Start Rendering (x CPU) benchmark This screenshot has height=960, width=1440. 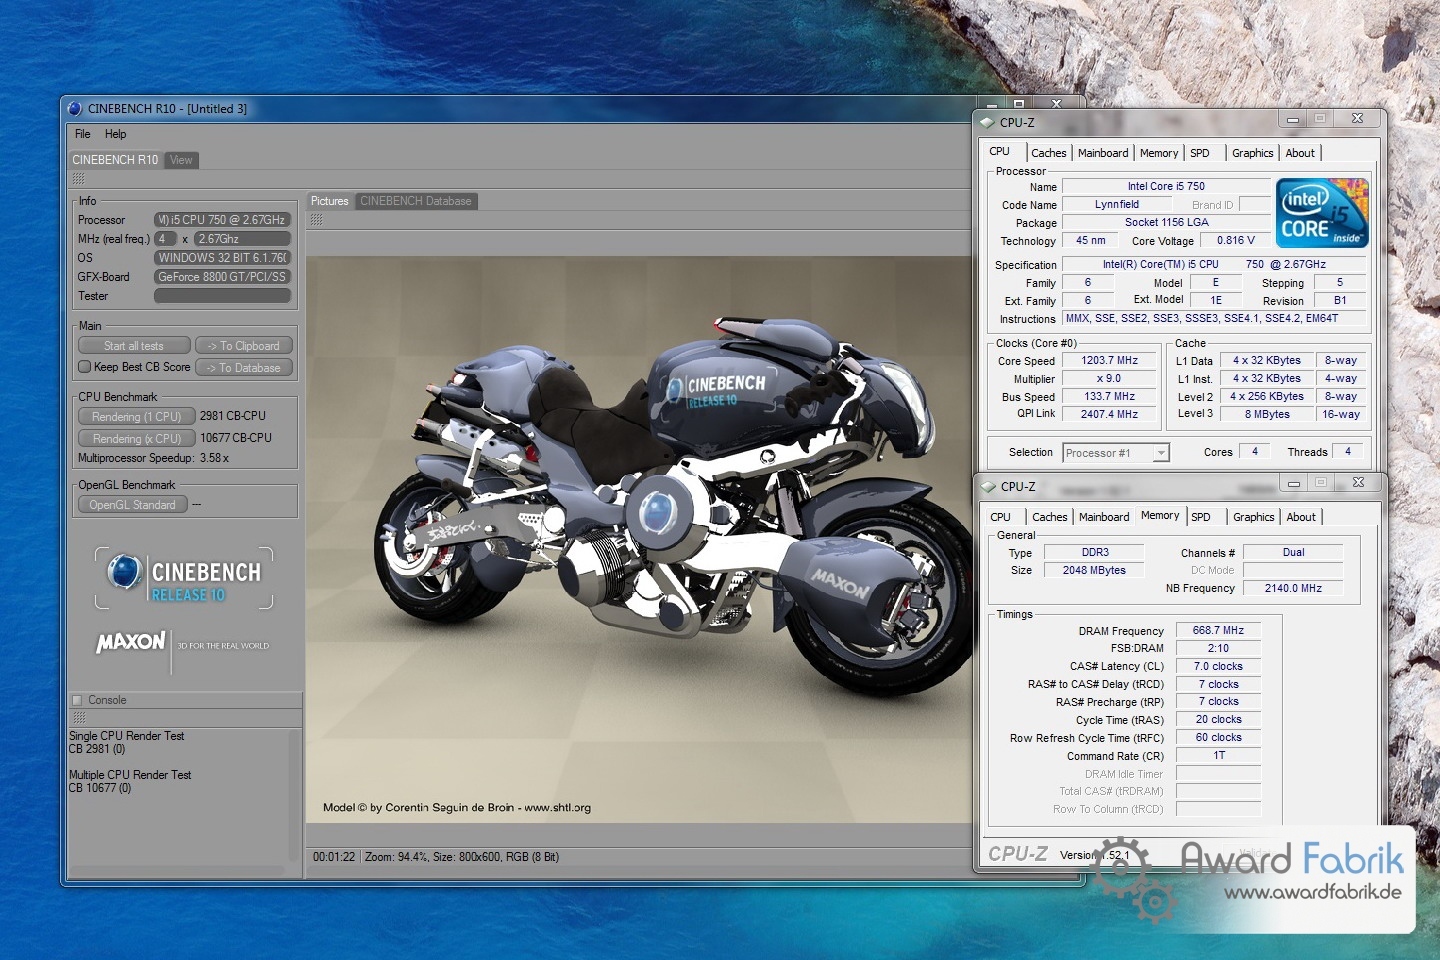[x=136, y=439]
